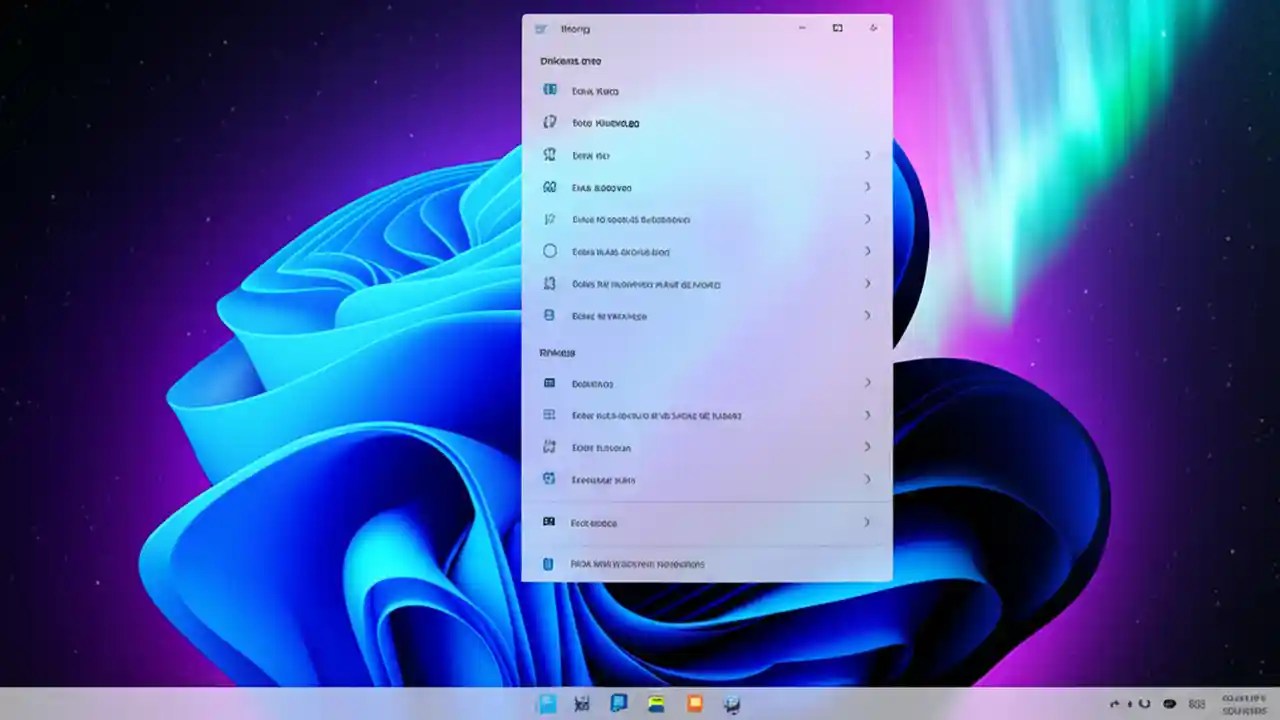
Task: Expand the chevron on the third device row
Action: 867,155
